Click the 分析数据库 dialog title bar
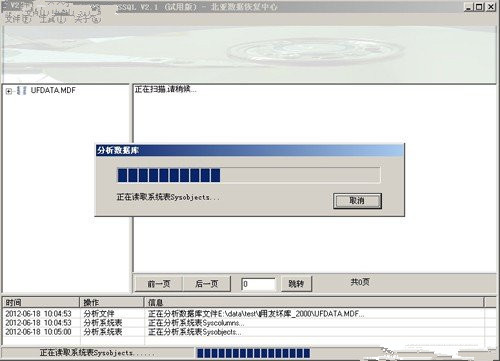Viewport: 500px width, 361px height. click(x=250, y=150)
